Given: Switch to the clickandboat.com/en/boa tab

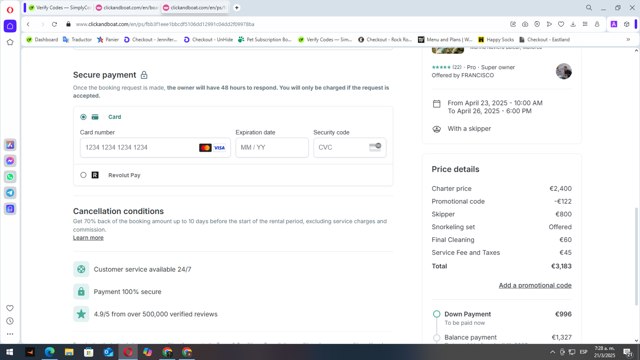Looking at the screenshot, I should point(127,8).
